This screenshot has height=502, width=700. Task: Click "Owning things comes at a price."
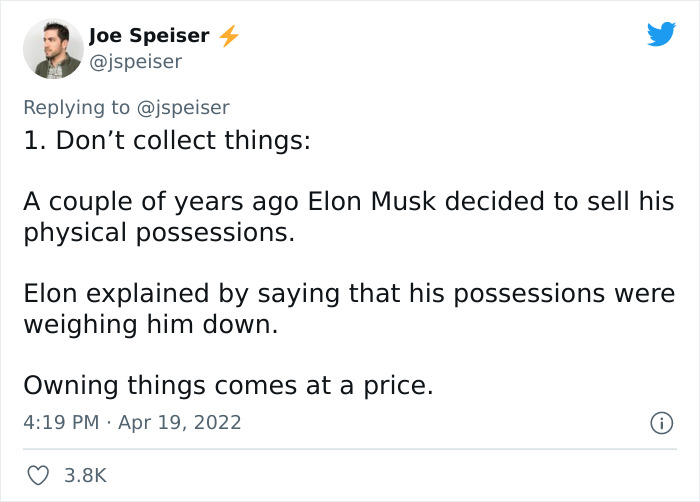tap(228, 386)
